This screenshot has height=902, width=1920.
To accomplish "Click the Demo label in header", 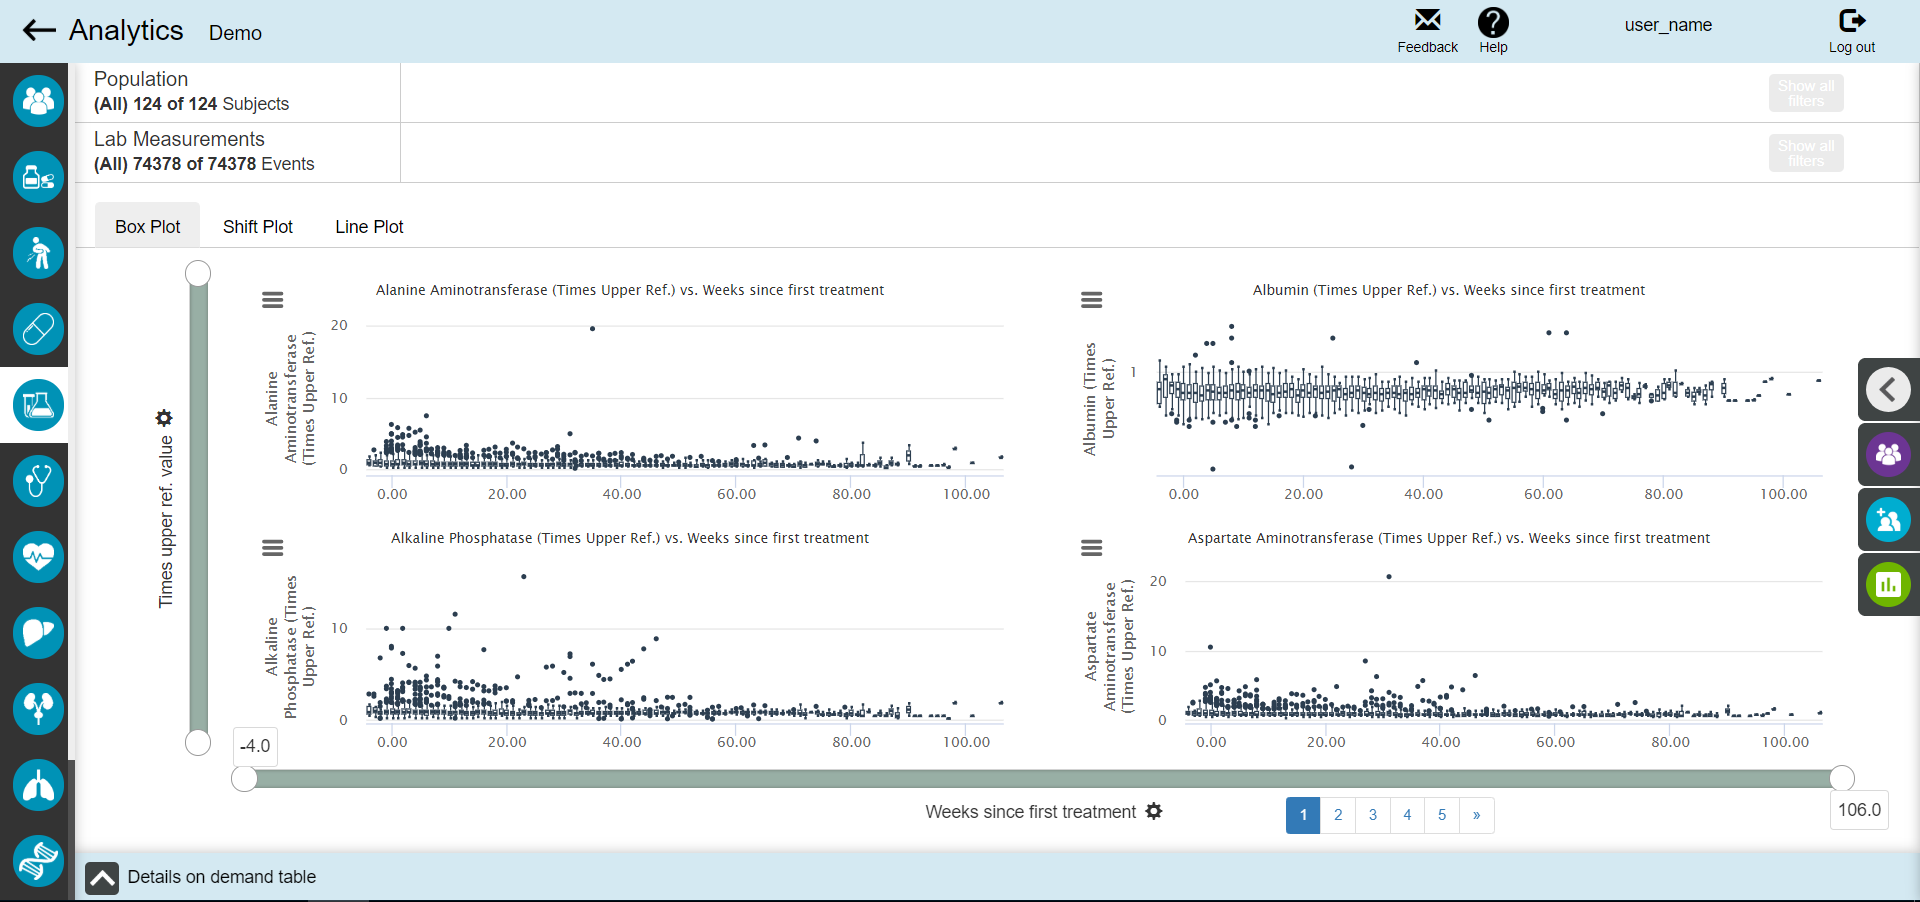I will 235,33.
